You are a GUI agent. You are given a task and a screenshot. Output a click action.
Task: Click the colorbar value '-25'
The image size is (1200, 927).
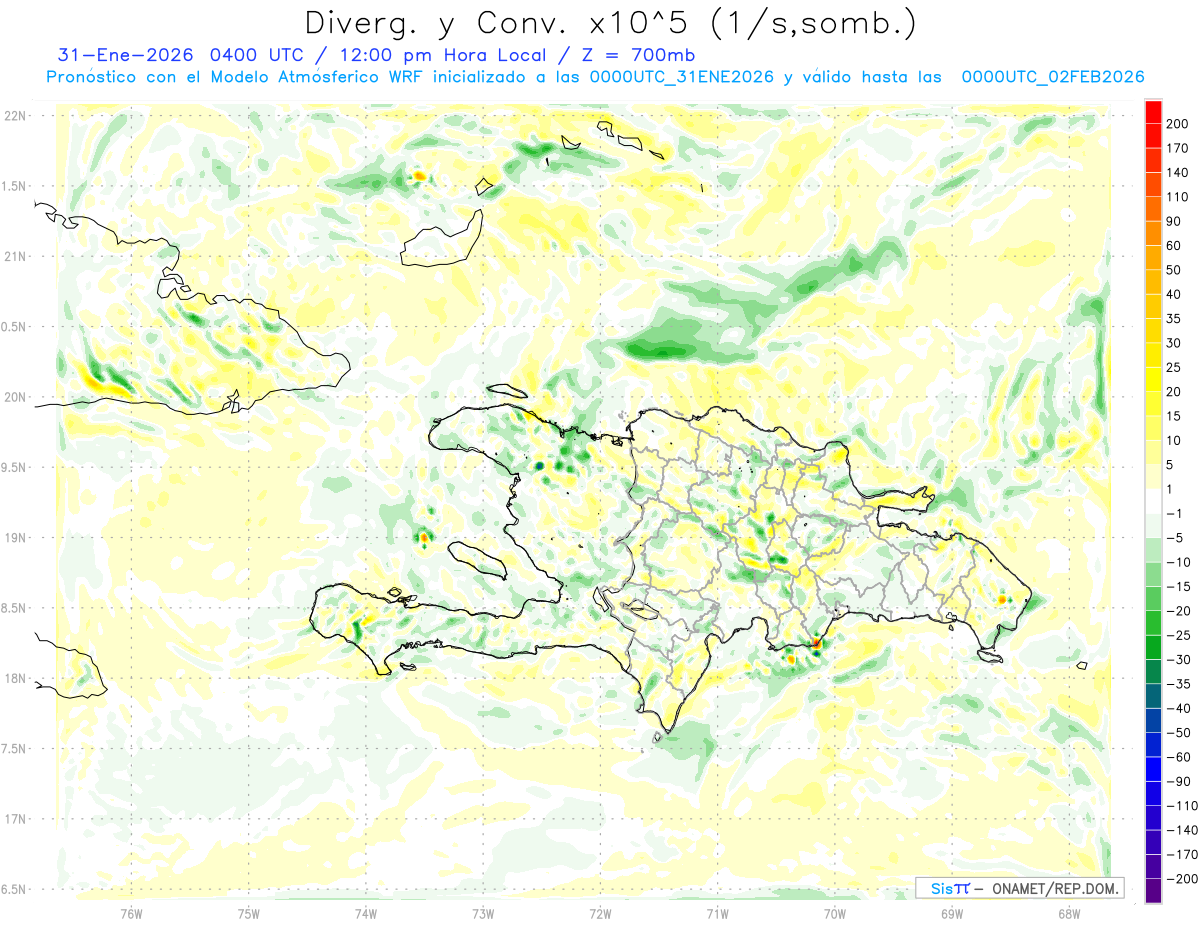1178,635
